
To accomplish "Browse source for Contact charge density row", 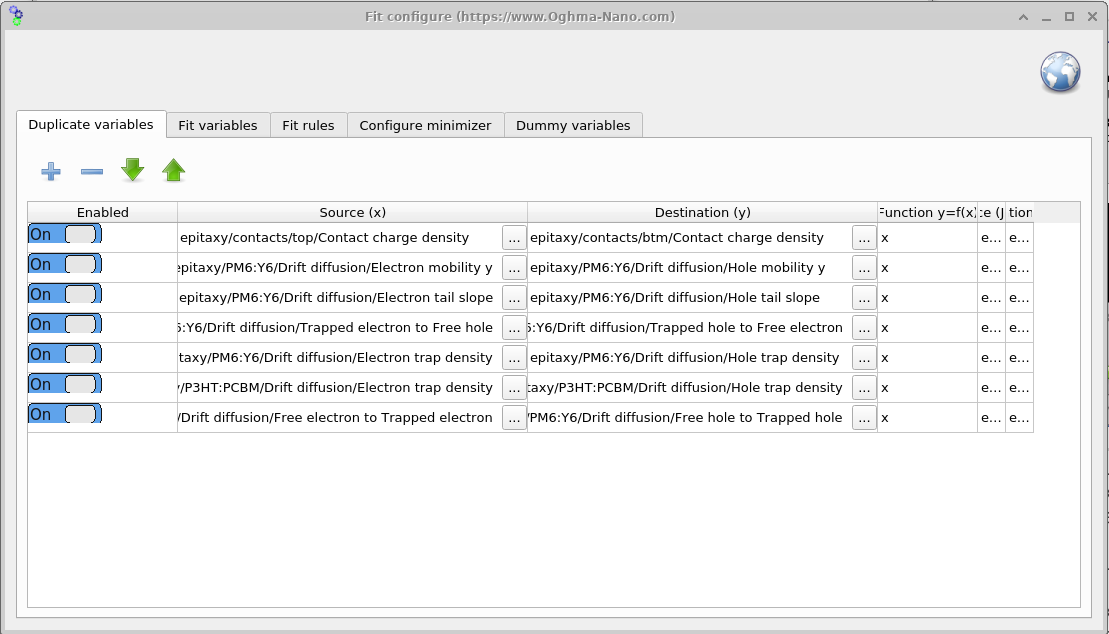I will [x=513, y=237].
